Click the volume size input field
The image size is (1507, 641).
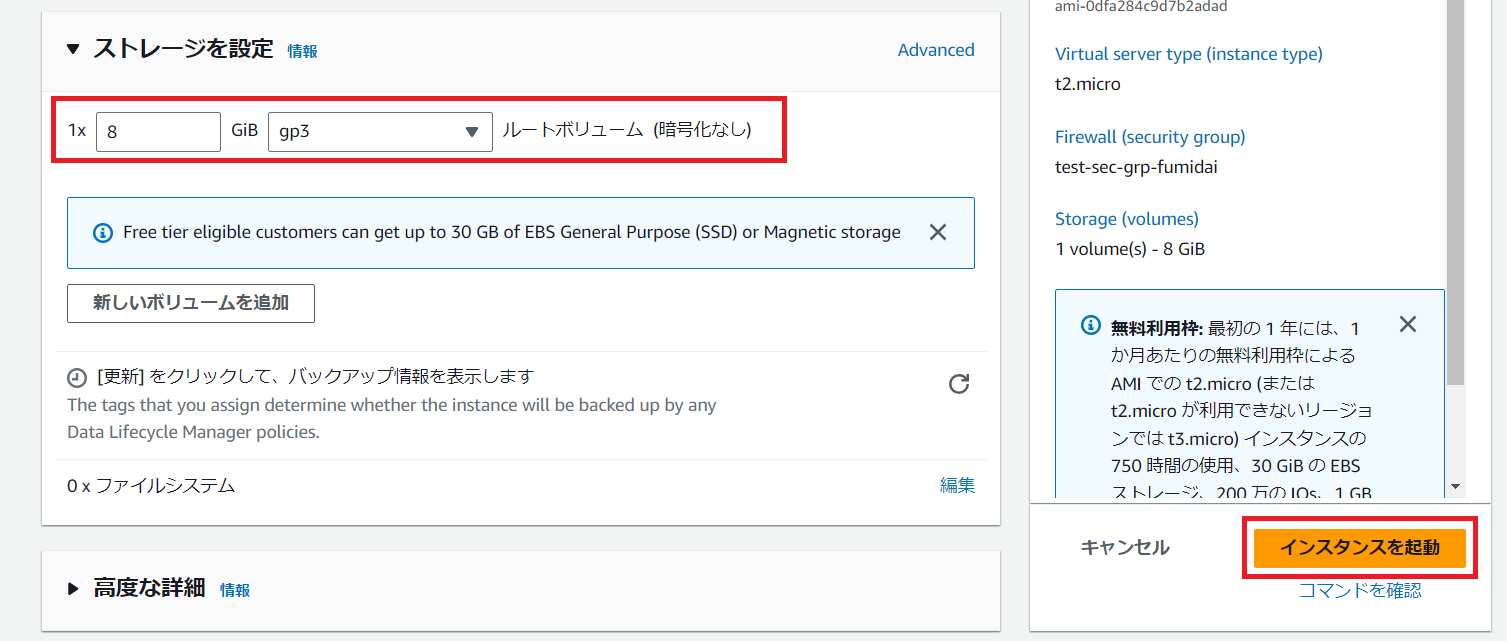[158, 131]
